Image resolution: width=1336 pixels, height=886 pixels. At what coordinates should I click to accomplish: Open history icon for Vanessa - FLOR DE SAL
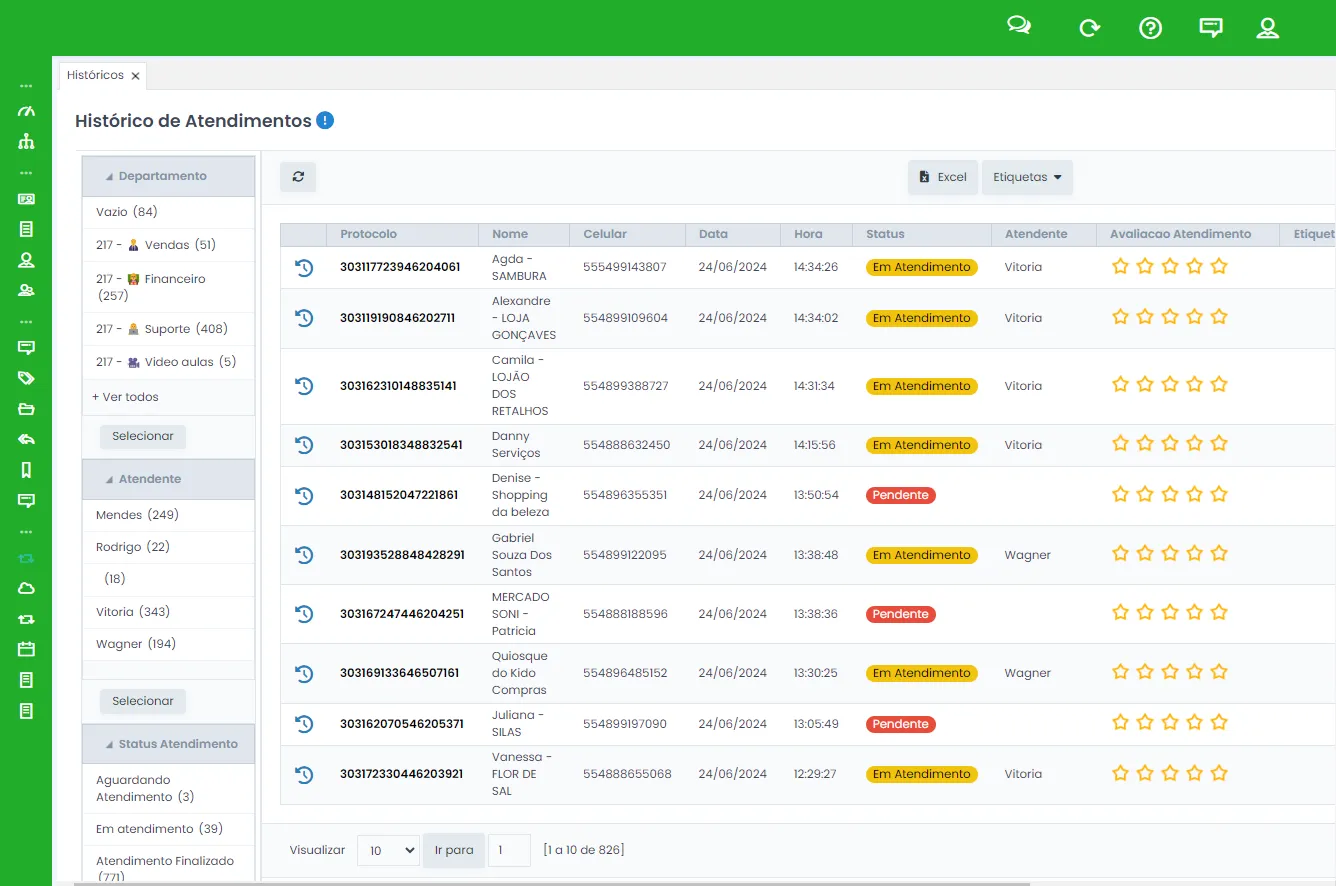(304, 774)
